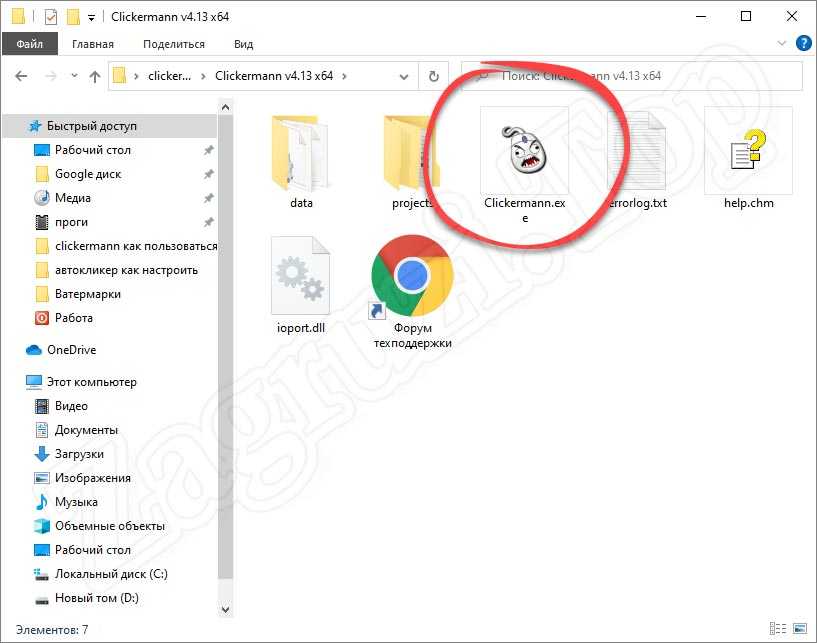Open the help.chm help file
Image resolution: width=817 pixels, height=643 pixels.
click(748, 160)
